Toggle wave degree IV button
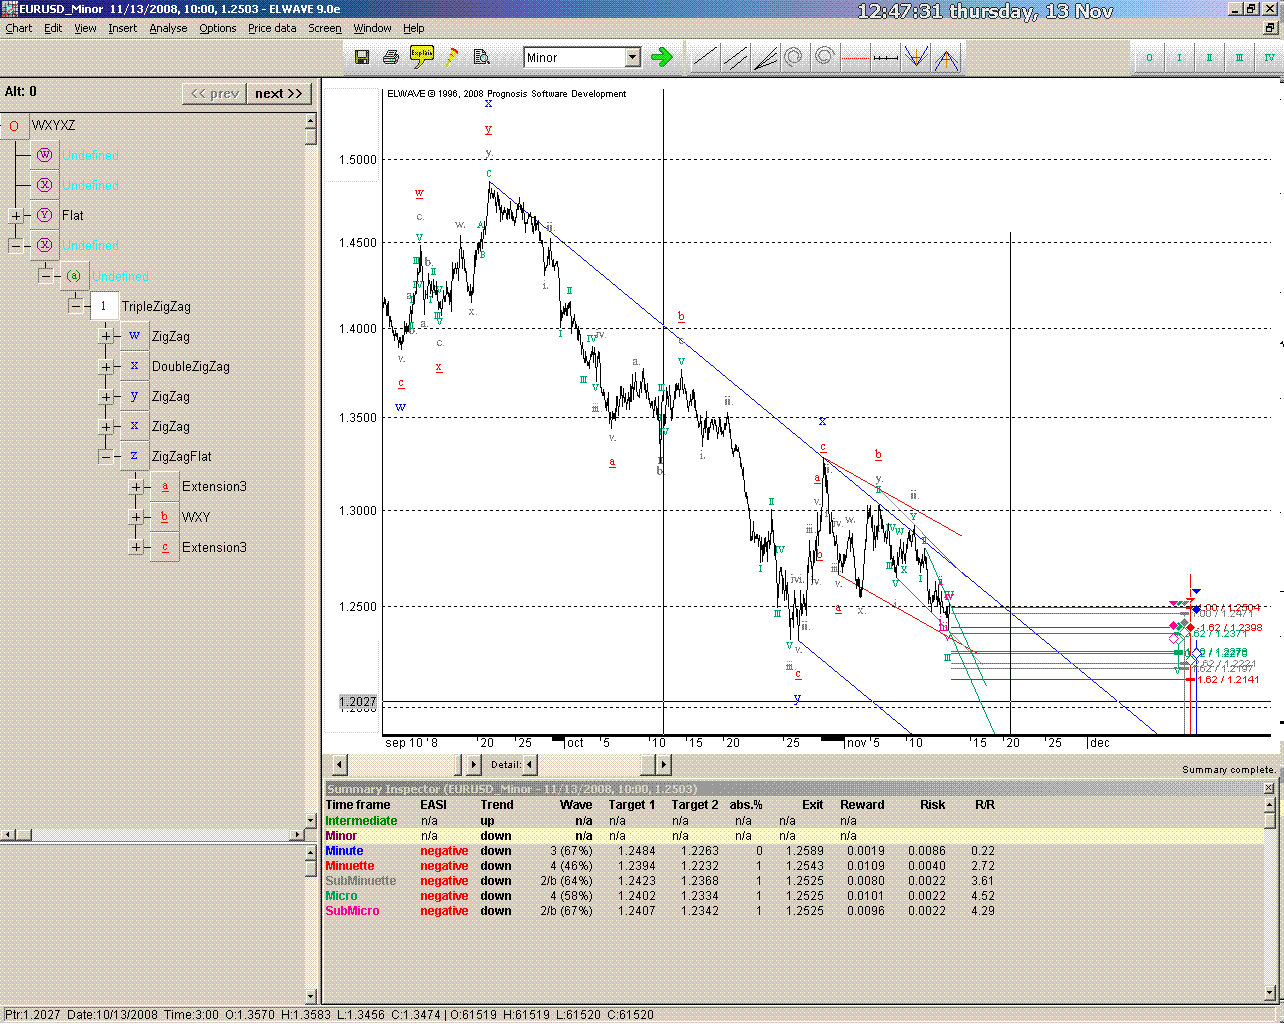Viewport: 1284px width, 1024px height. coord(1269,57)
